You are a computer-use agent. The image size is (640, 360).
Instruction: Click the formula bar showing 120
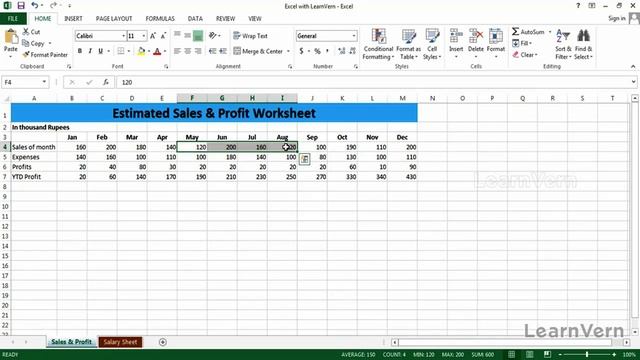tap(376, 82)
